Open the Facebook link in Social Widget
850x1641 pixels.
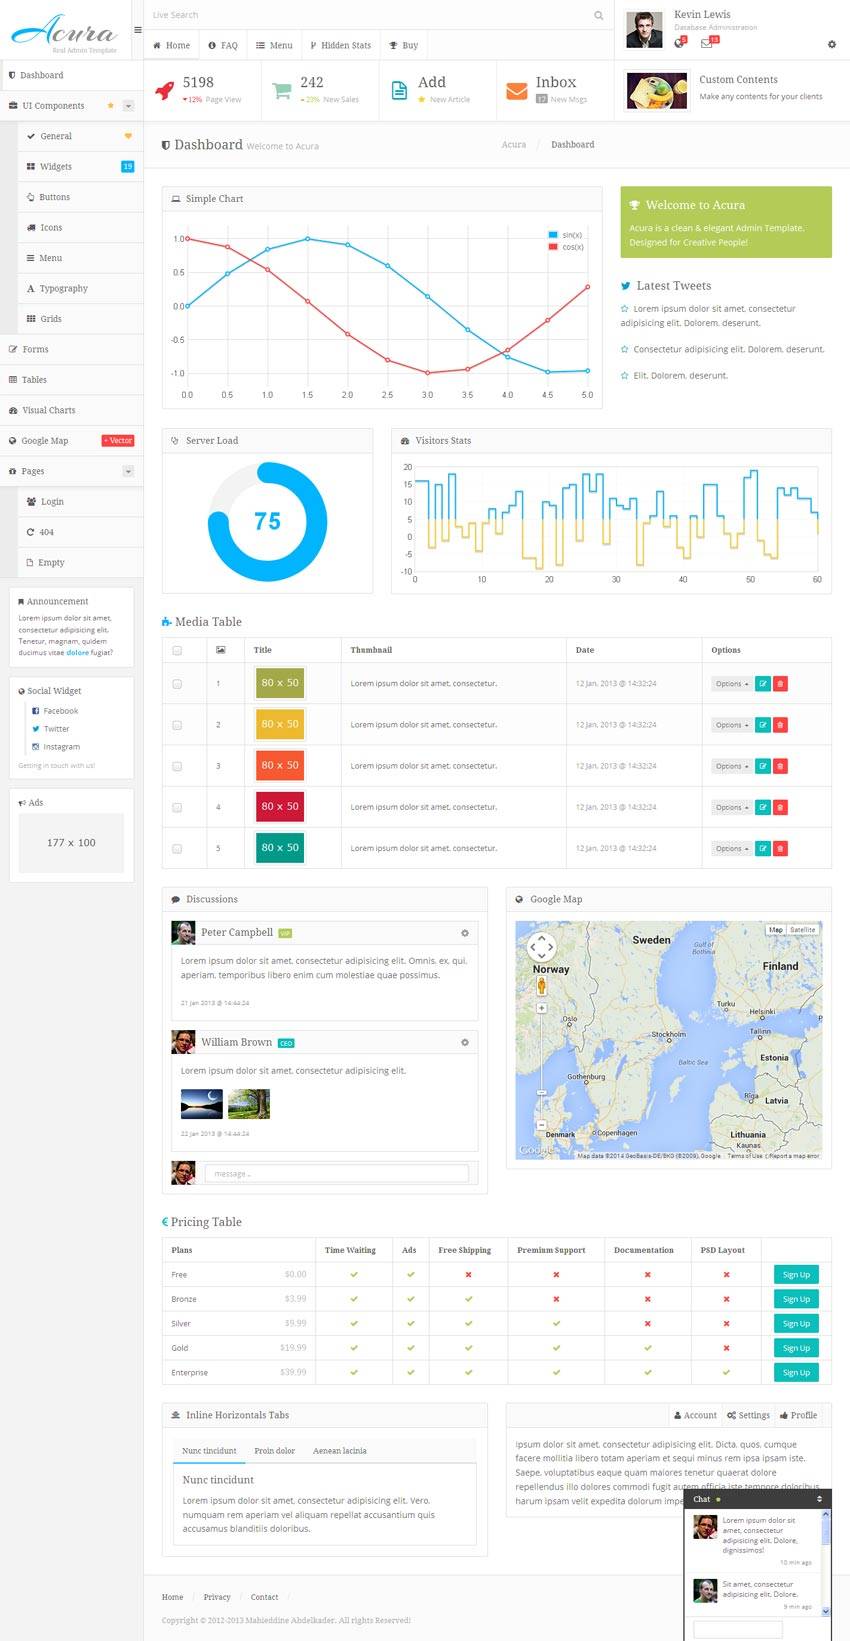tap(60, 711)
